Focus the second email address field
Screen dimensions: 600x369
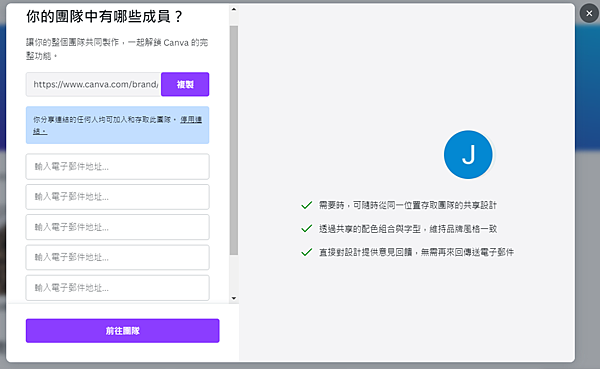point(117,197)
